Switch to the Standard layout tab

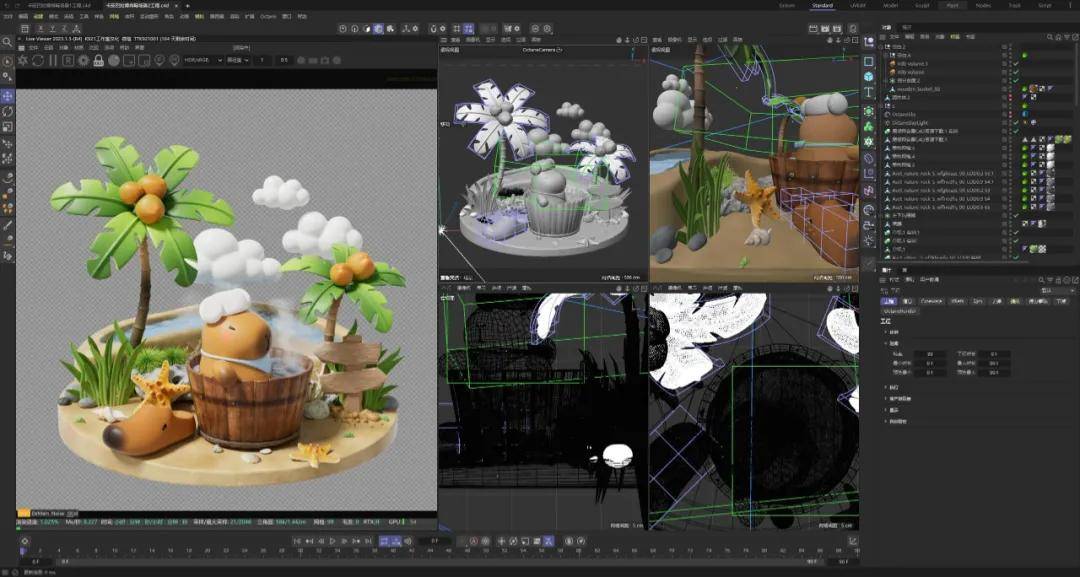(822, 6)
